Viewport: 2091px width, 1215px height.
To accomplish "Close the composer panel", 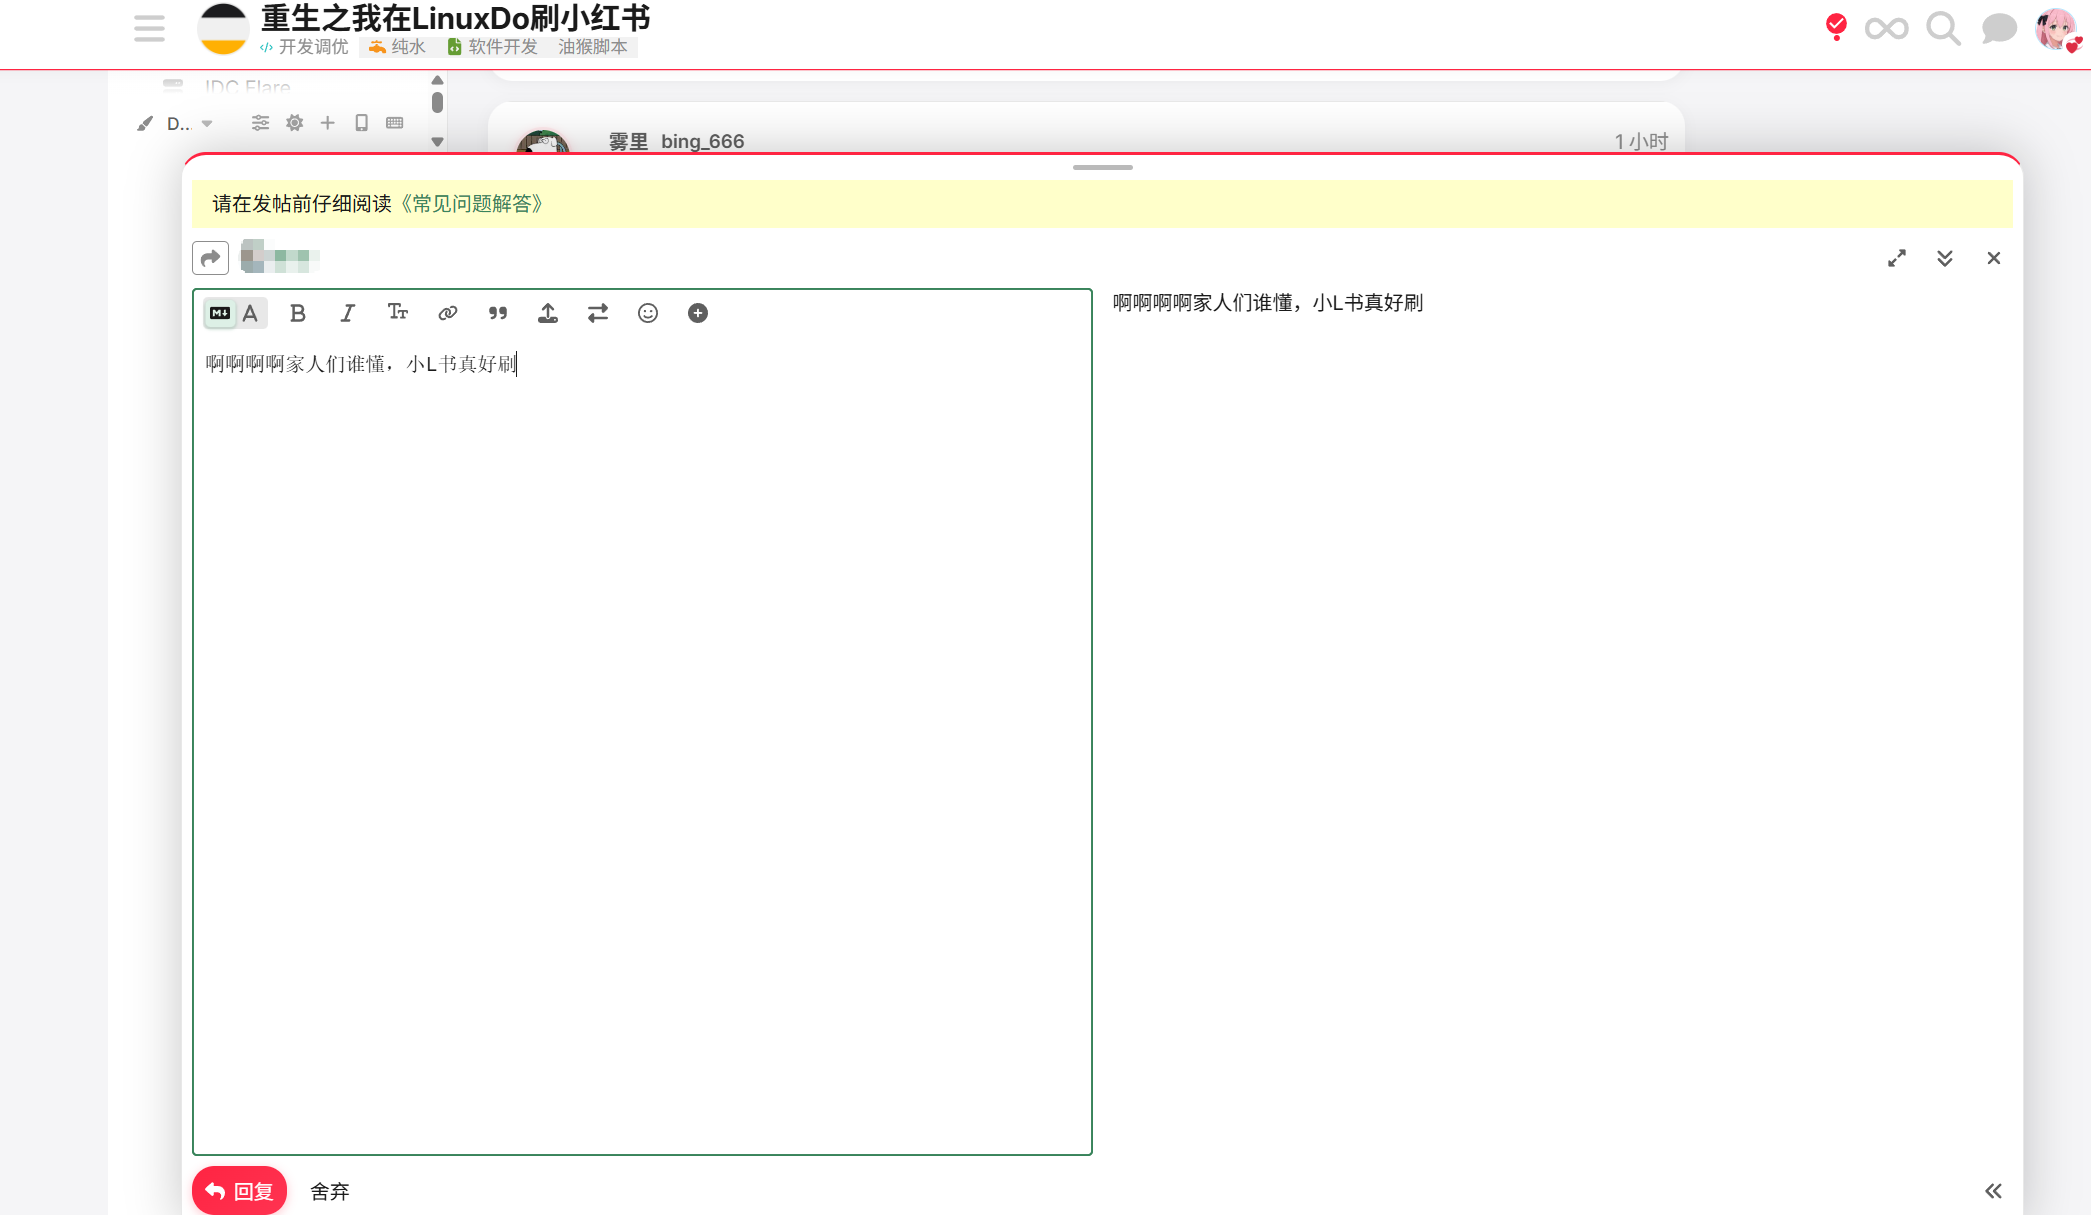I will 1993,258.
